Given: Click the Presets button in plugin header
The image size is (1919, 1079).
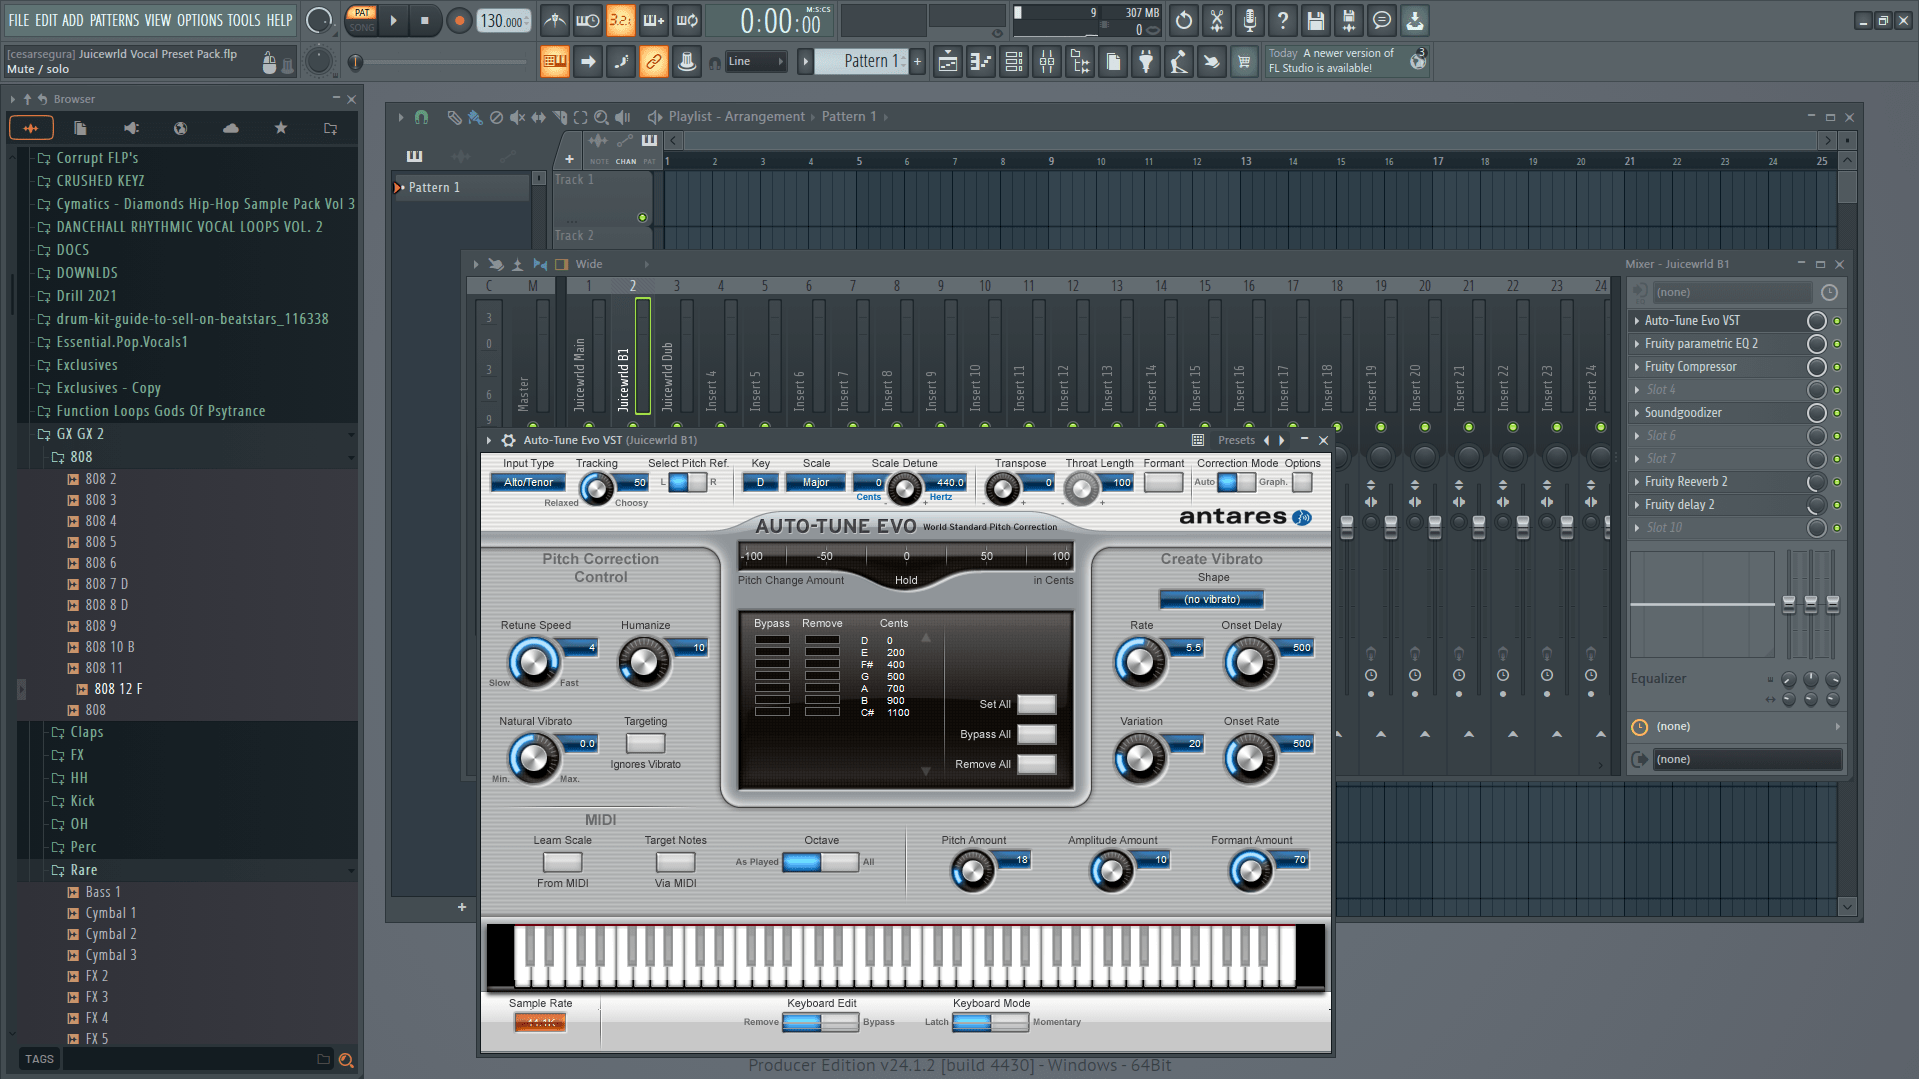Looking at the screenshot, I should tap(1236, 440).
